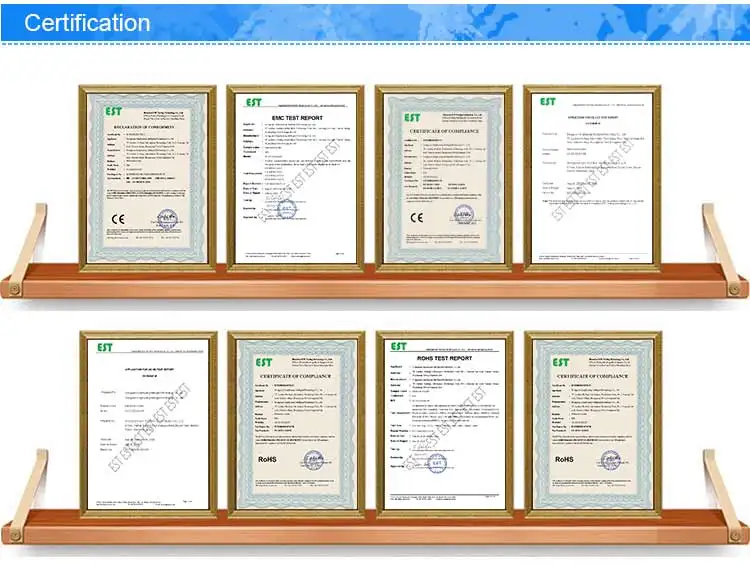Open the framed EMC Test Report

tap(296, 178)
